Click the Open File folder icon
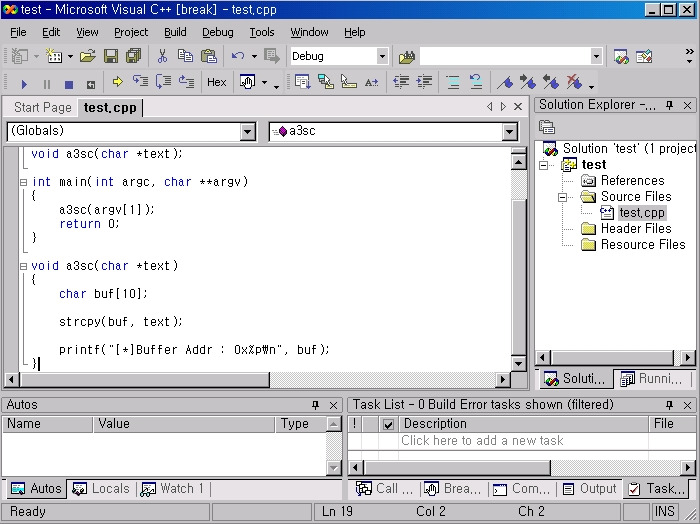This screenshot has width=700, height=524. pos(88,56)
